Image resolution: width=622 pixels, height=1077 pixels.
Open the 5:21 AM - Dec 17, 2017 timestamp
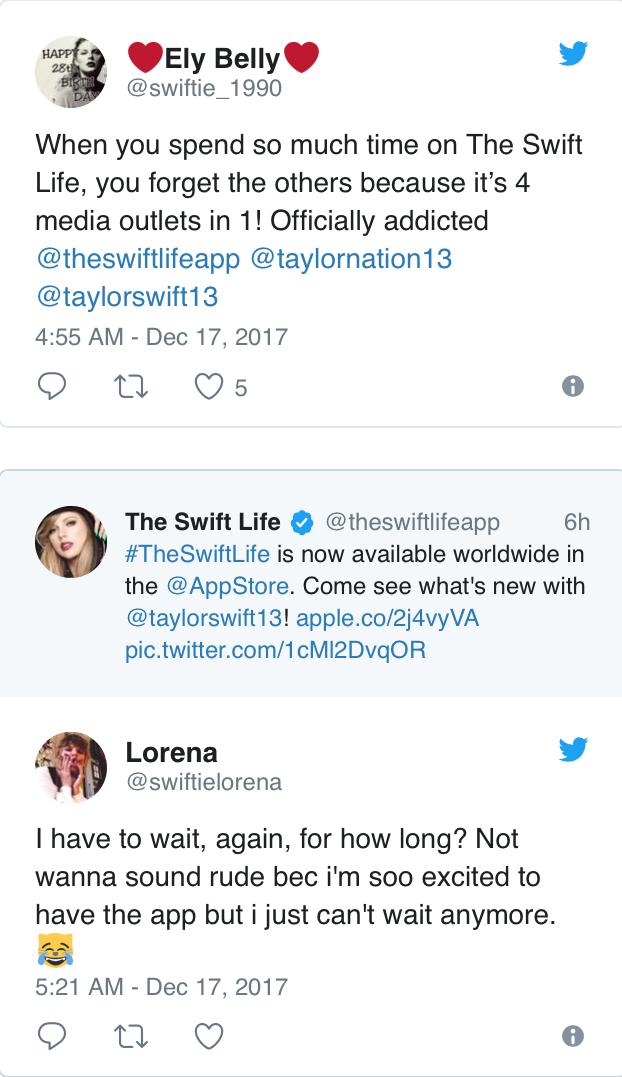pyautogui.click(x=161, y=986)
